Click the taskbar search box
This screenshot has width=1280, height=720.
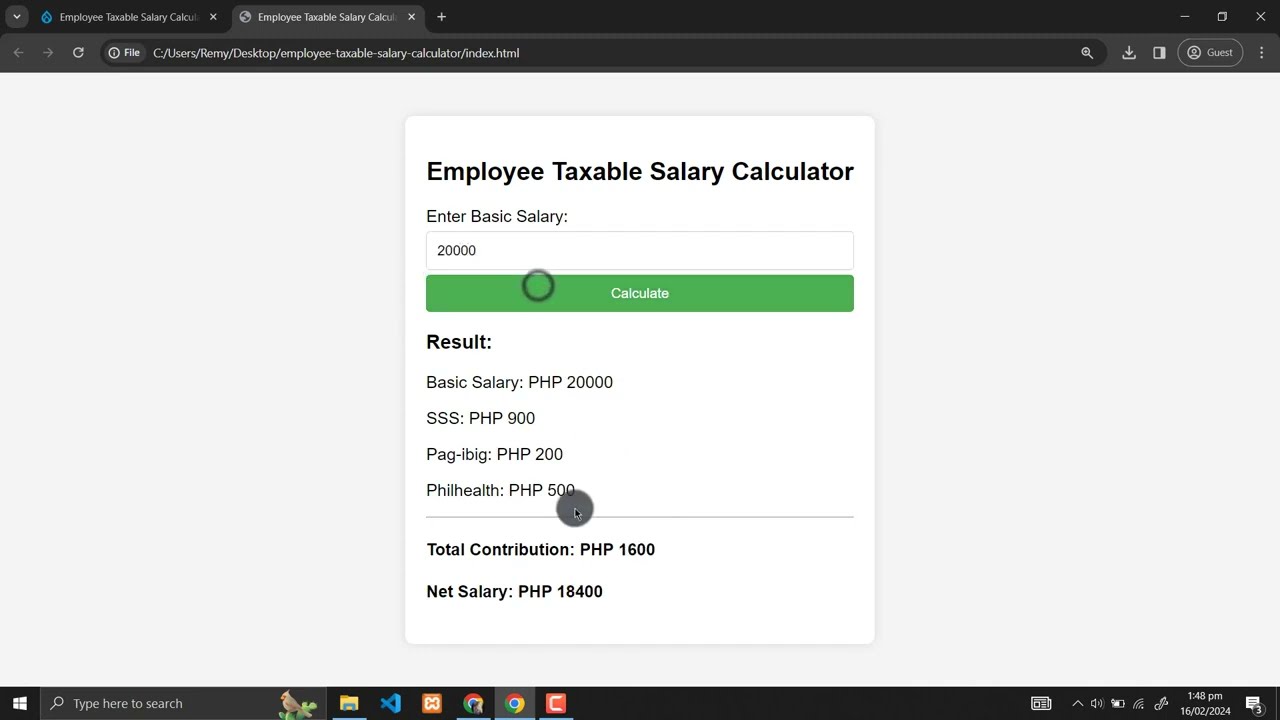183,704
